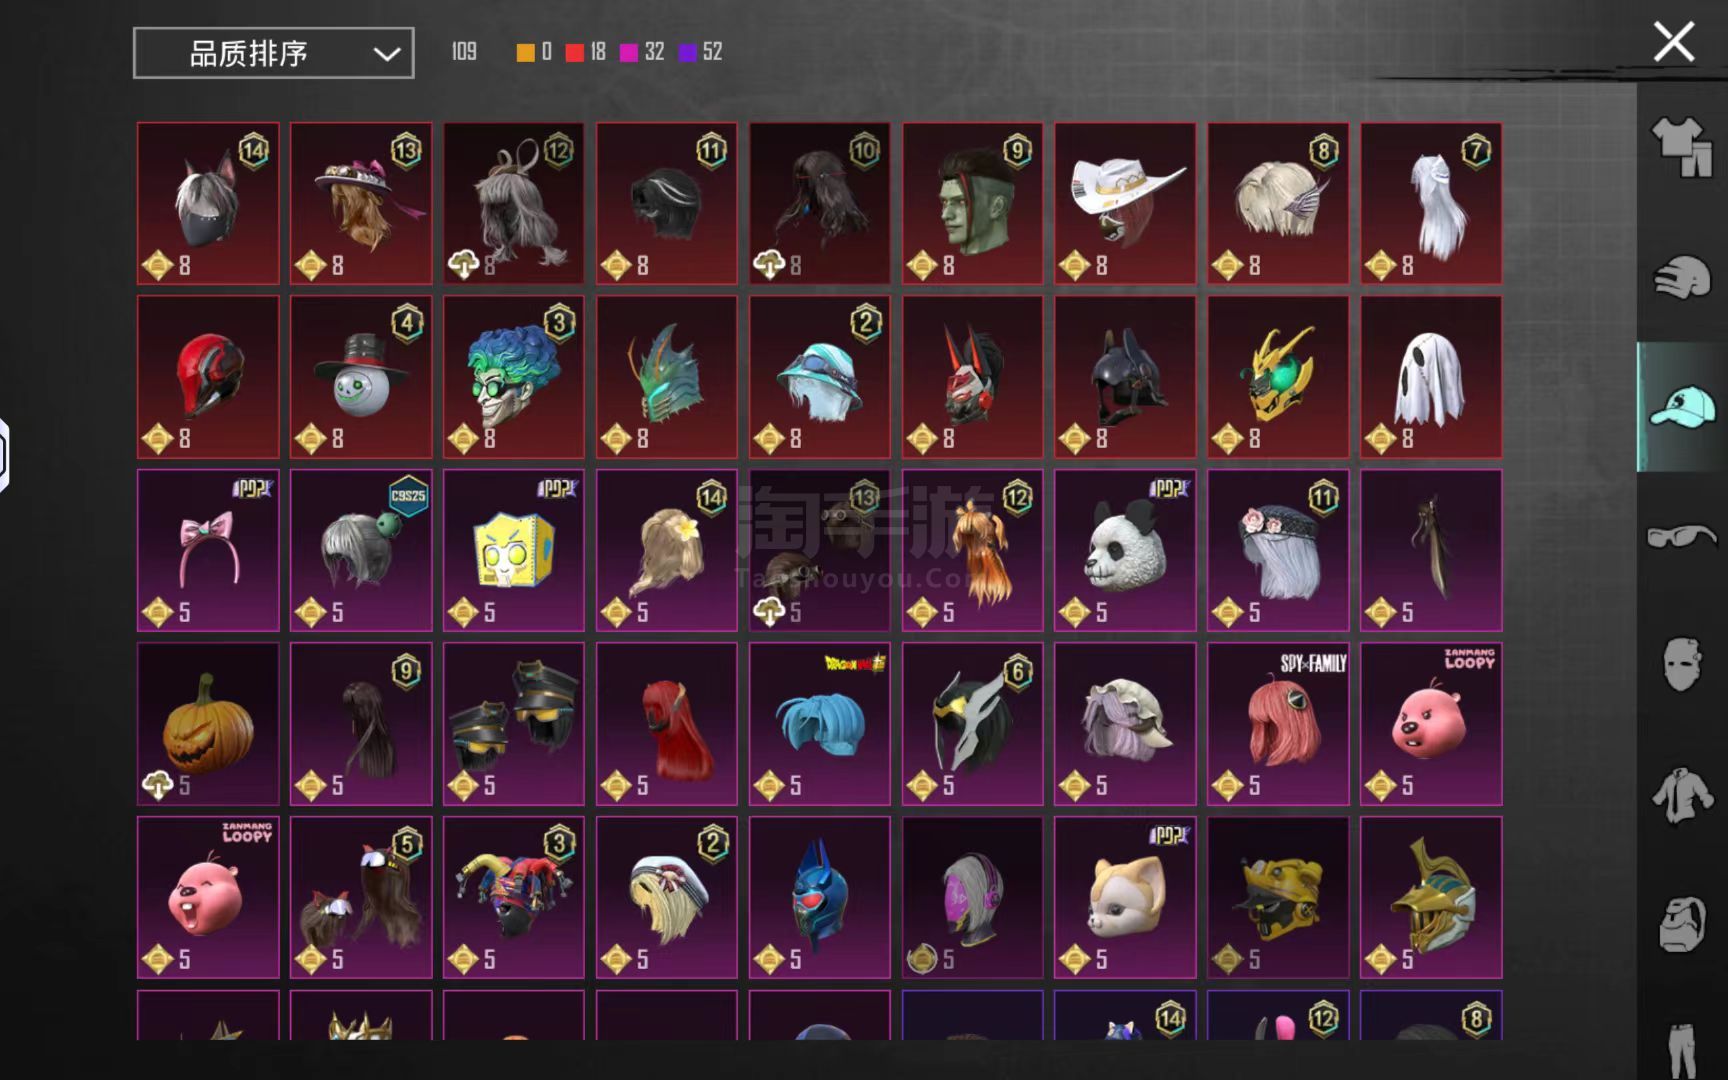
Task: Select the teal cap headwear tab
Action: click(x=1682, y=406)
